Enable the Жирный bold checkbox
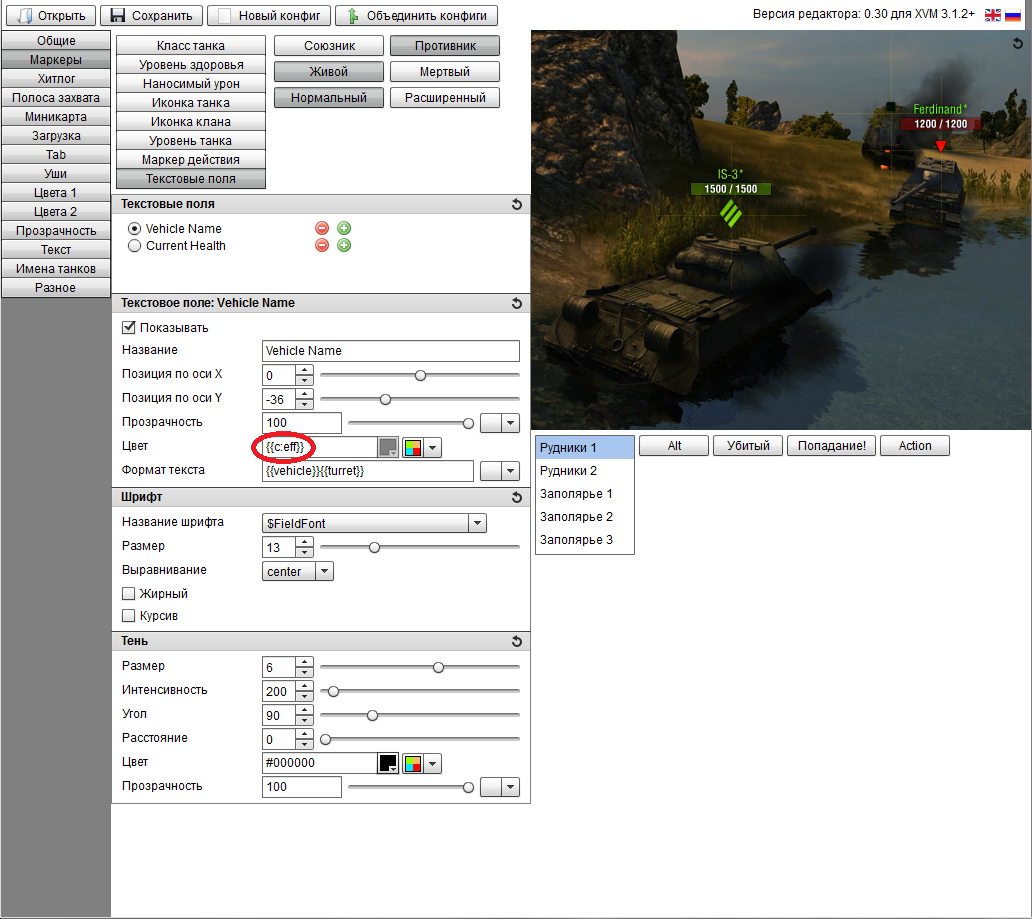The image size is (1032, 919). [x=129, y=594]
